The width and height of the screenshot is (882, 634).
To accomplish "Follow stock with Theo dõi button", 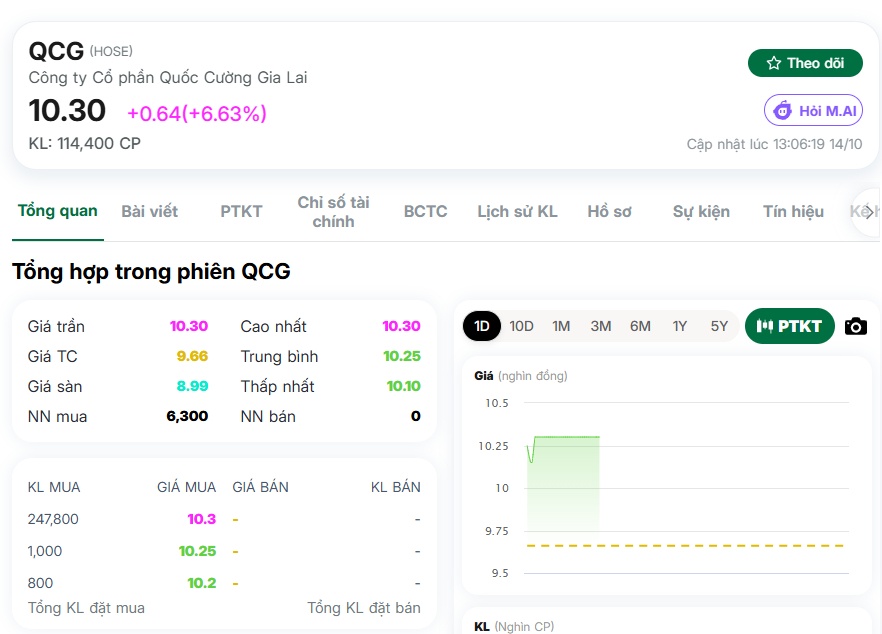I will click(805, 63).
